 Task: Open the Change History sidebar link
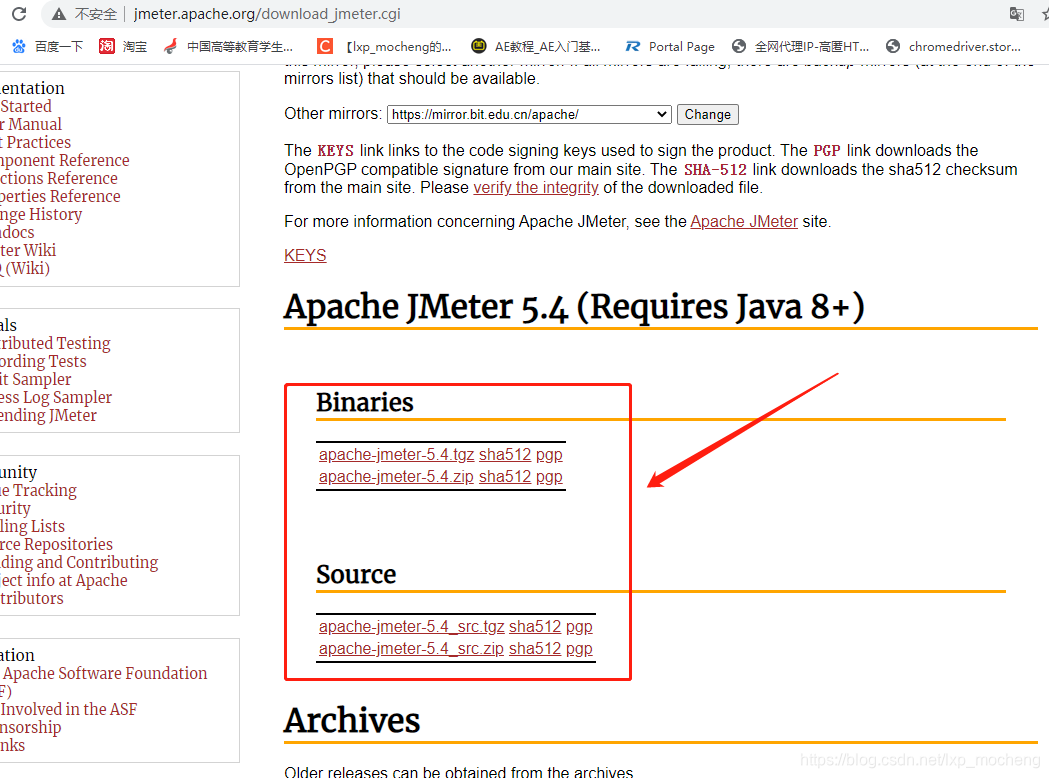41,215
